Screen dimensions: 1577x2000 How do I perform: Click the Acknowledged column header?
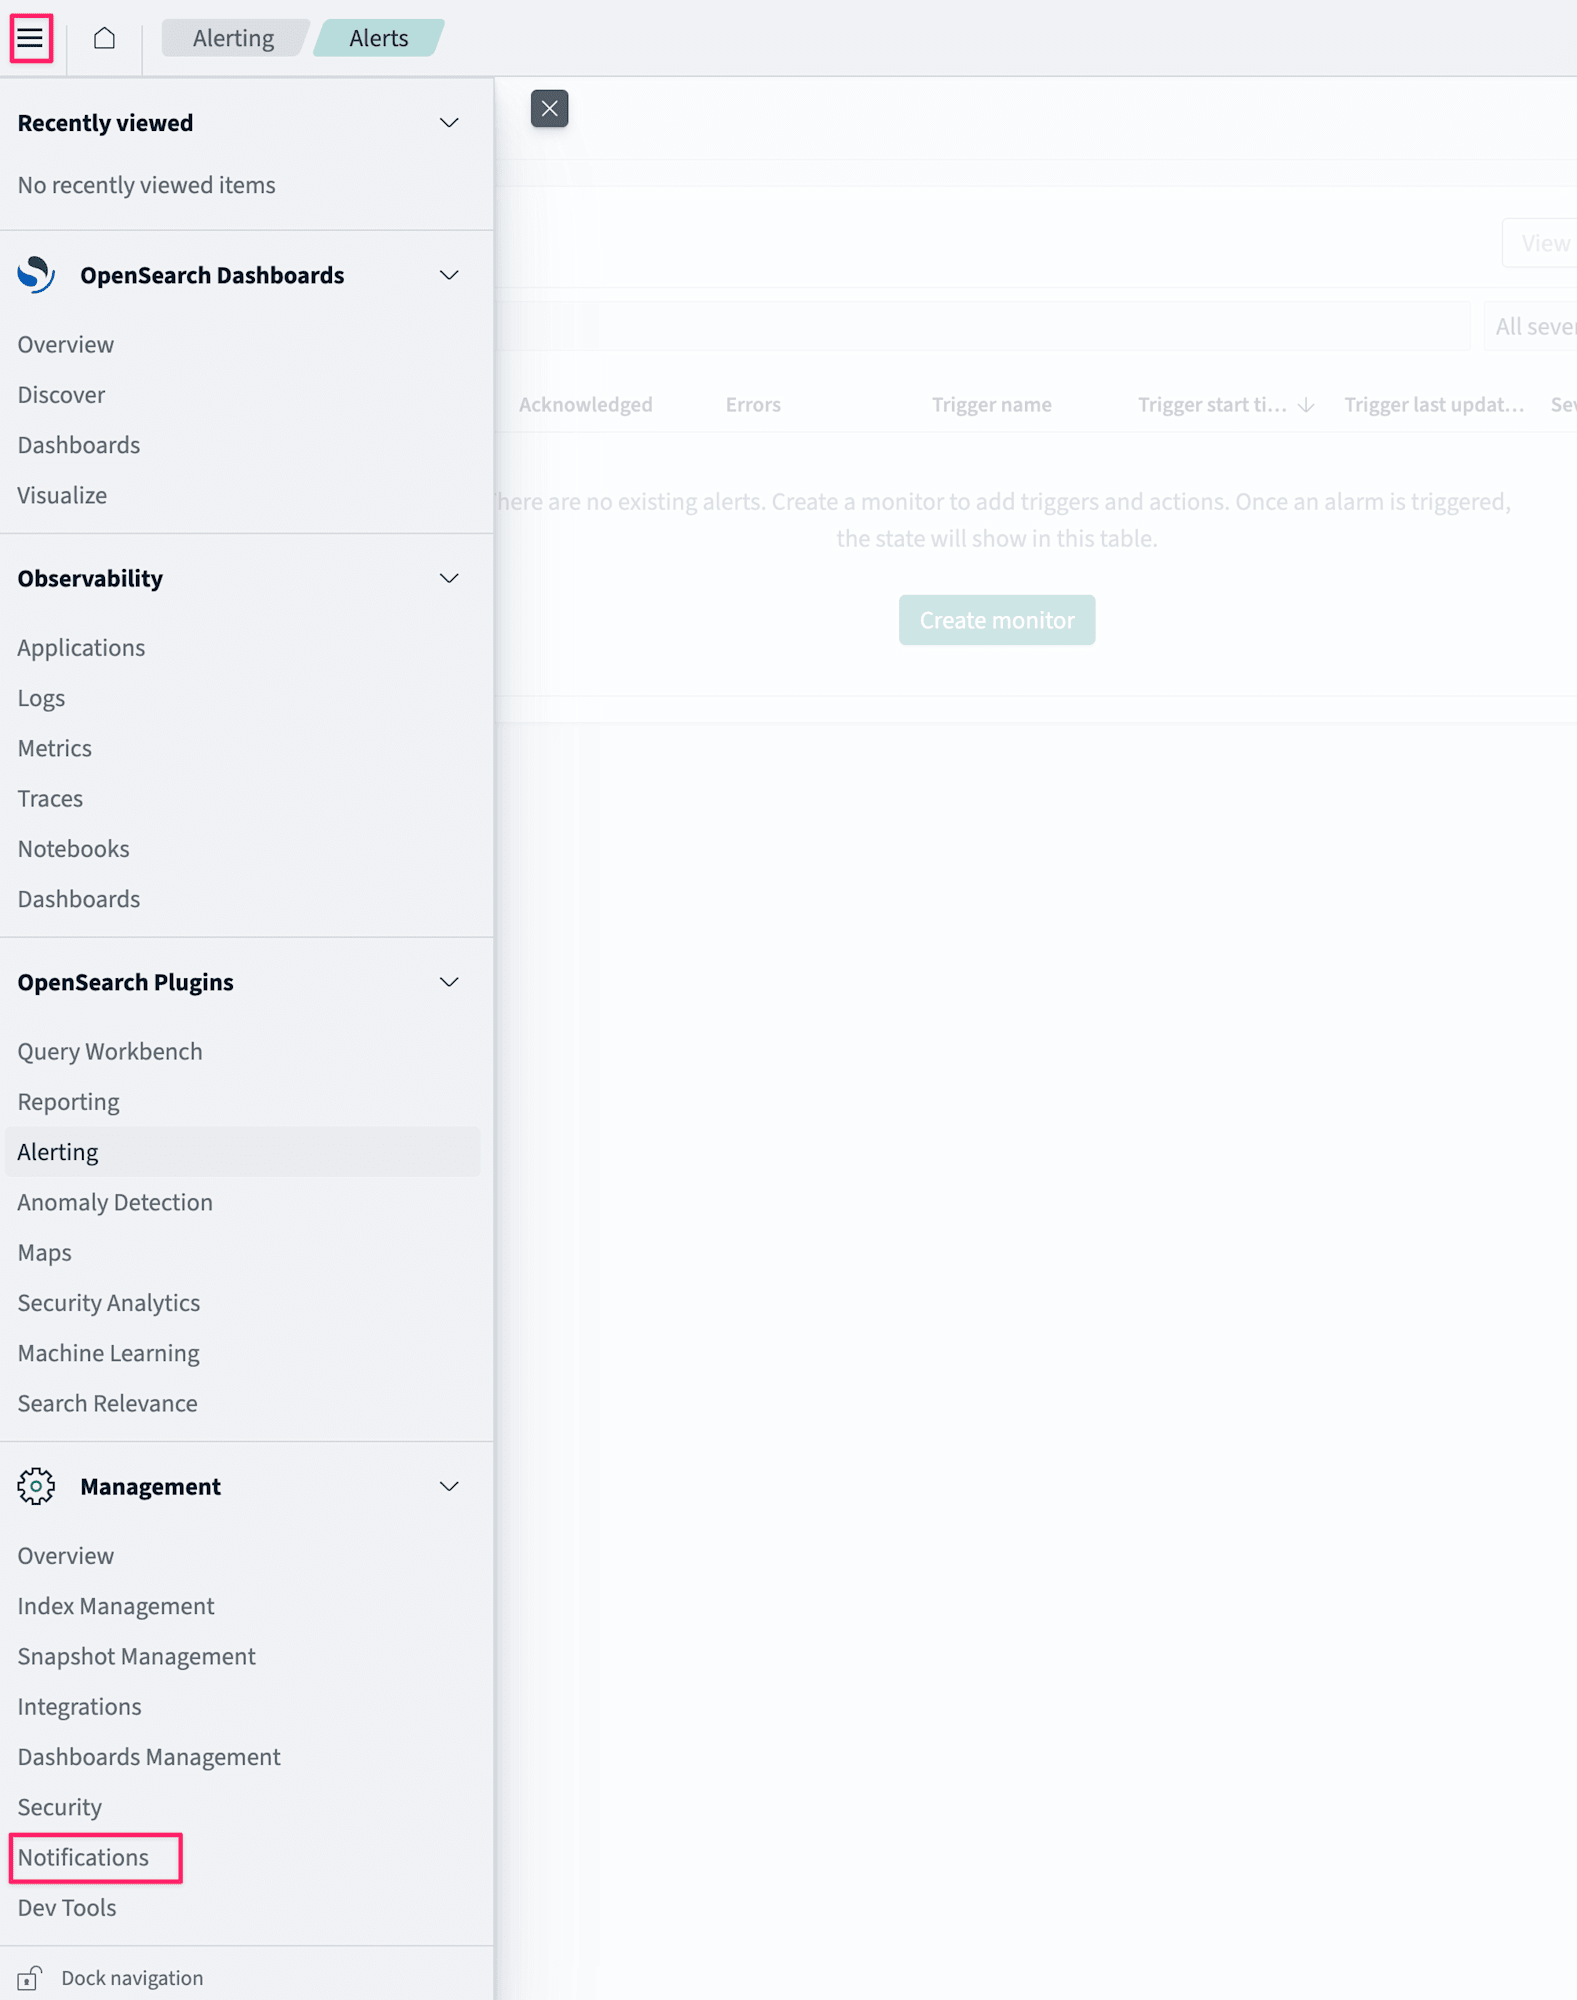click(x=586, y=405)
